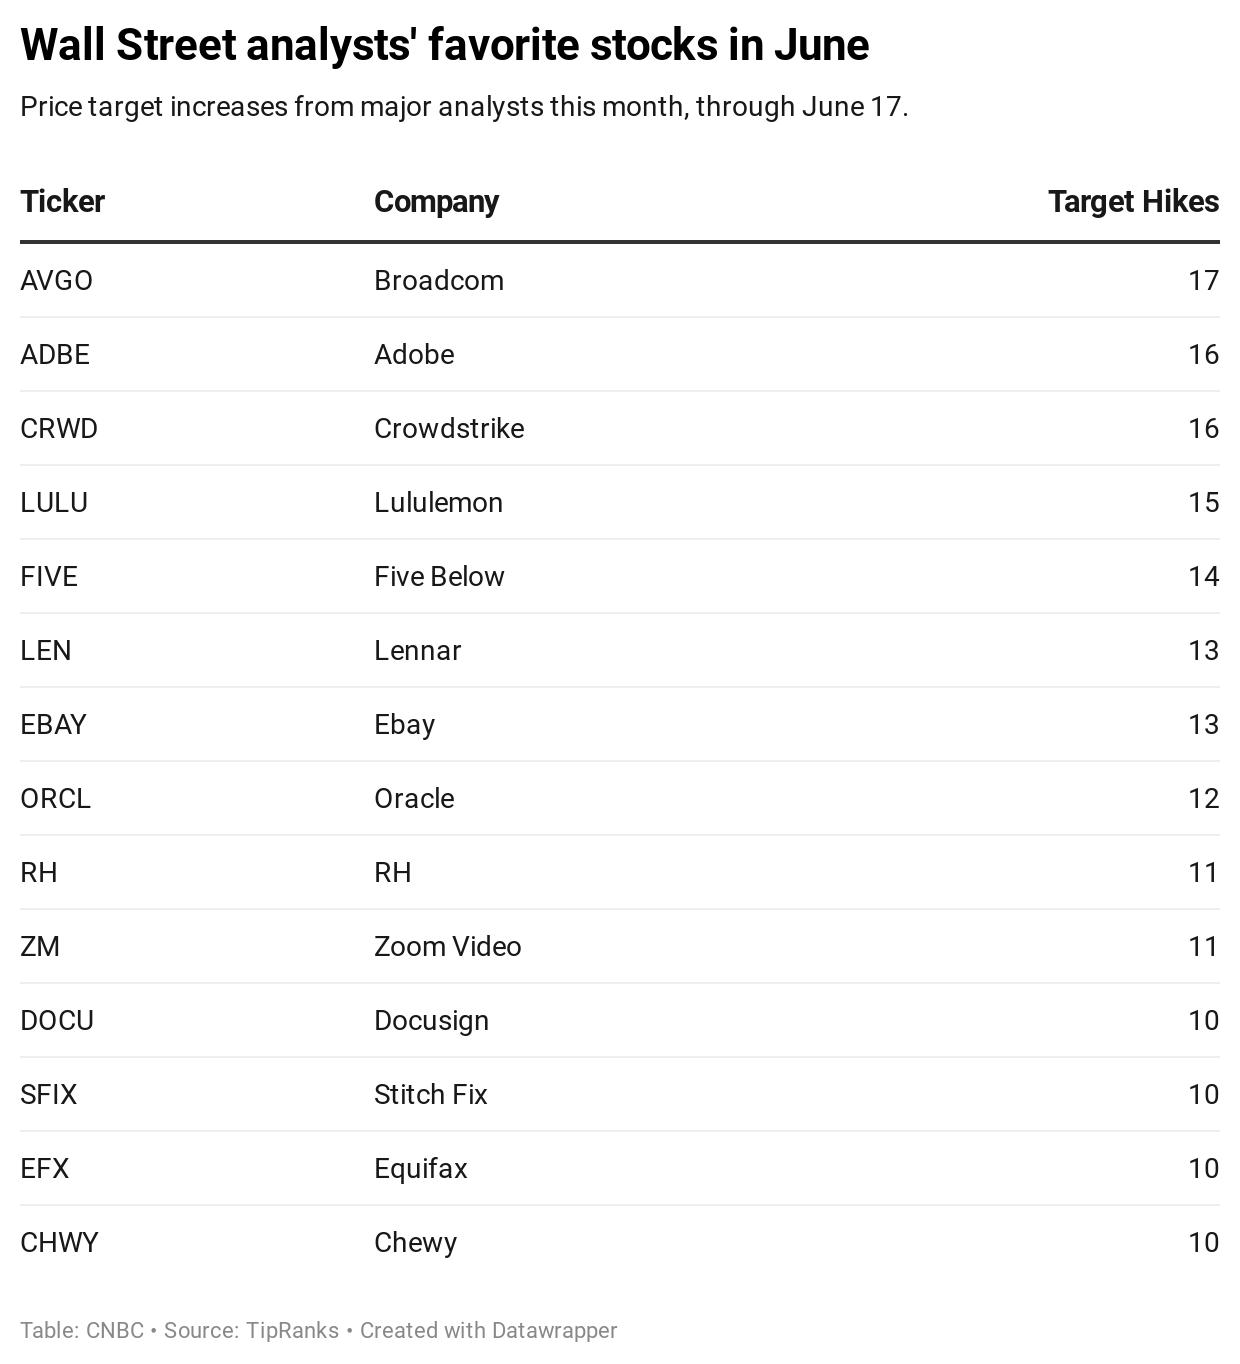
Task: Click the Oracle company name
Action: coord(414,799)
